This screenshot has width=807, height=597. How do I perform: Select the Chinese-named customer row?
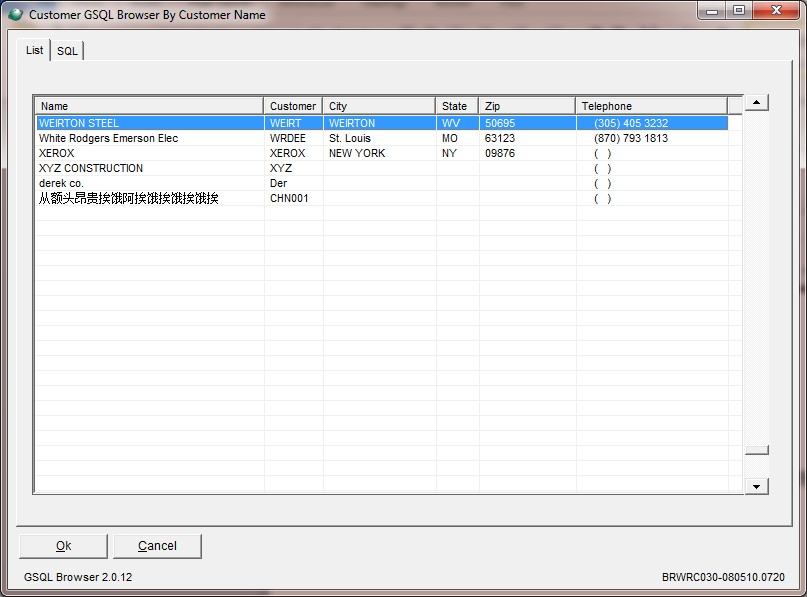(382, 198)
